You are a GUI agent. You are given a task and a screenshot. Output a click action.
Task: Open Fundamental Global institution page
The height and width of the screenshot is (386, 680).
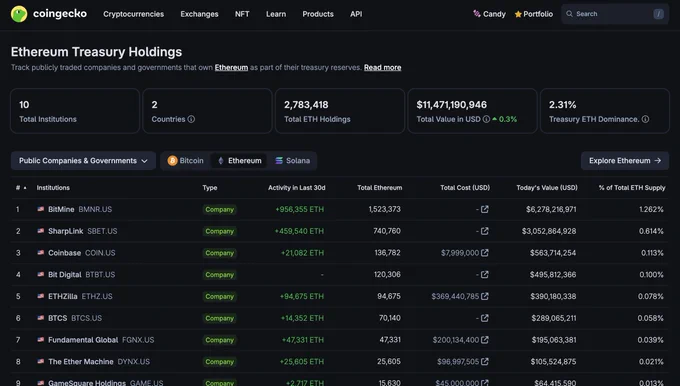coord(83,340)
